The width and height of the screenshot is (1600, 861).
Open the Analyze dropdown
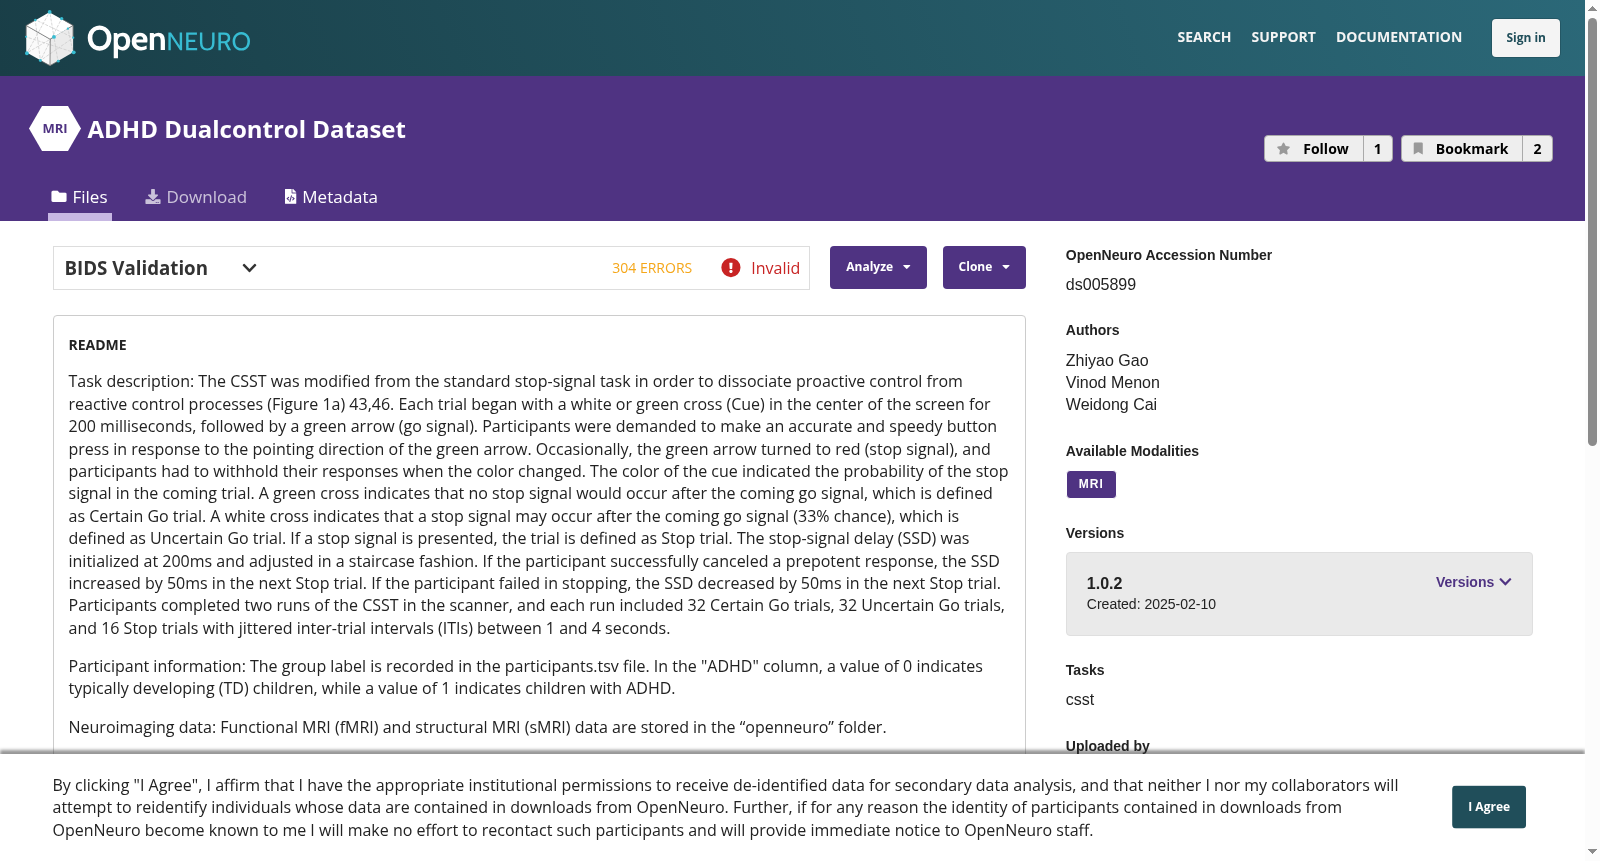[x=878, y=267]
